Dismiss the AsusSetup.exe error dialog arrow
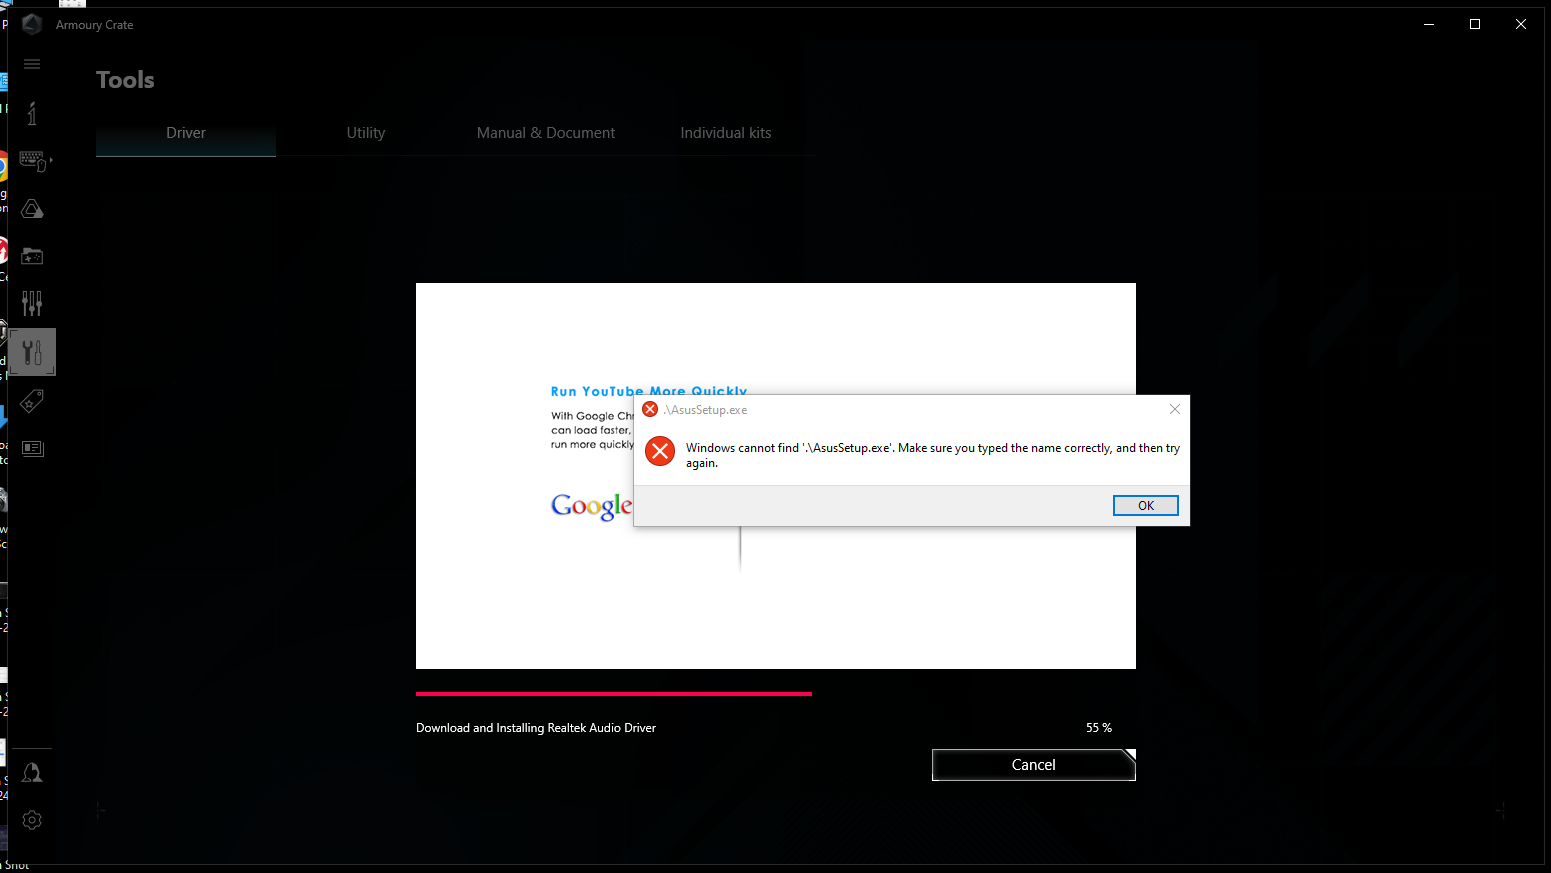The width and height of the screenshot is (1551, 873). click(x=1174, y=409)
